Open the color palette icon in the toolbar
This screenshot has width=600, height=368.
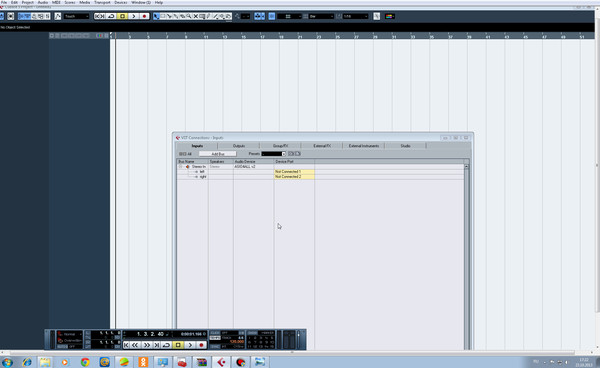[x=390, y=16]
